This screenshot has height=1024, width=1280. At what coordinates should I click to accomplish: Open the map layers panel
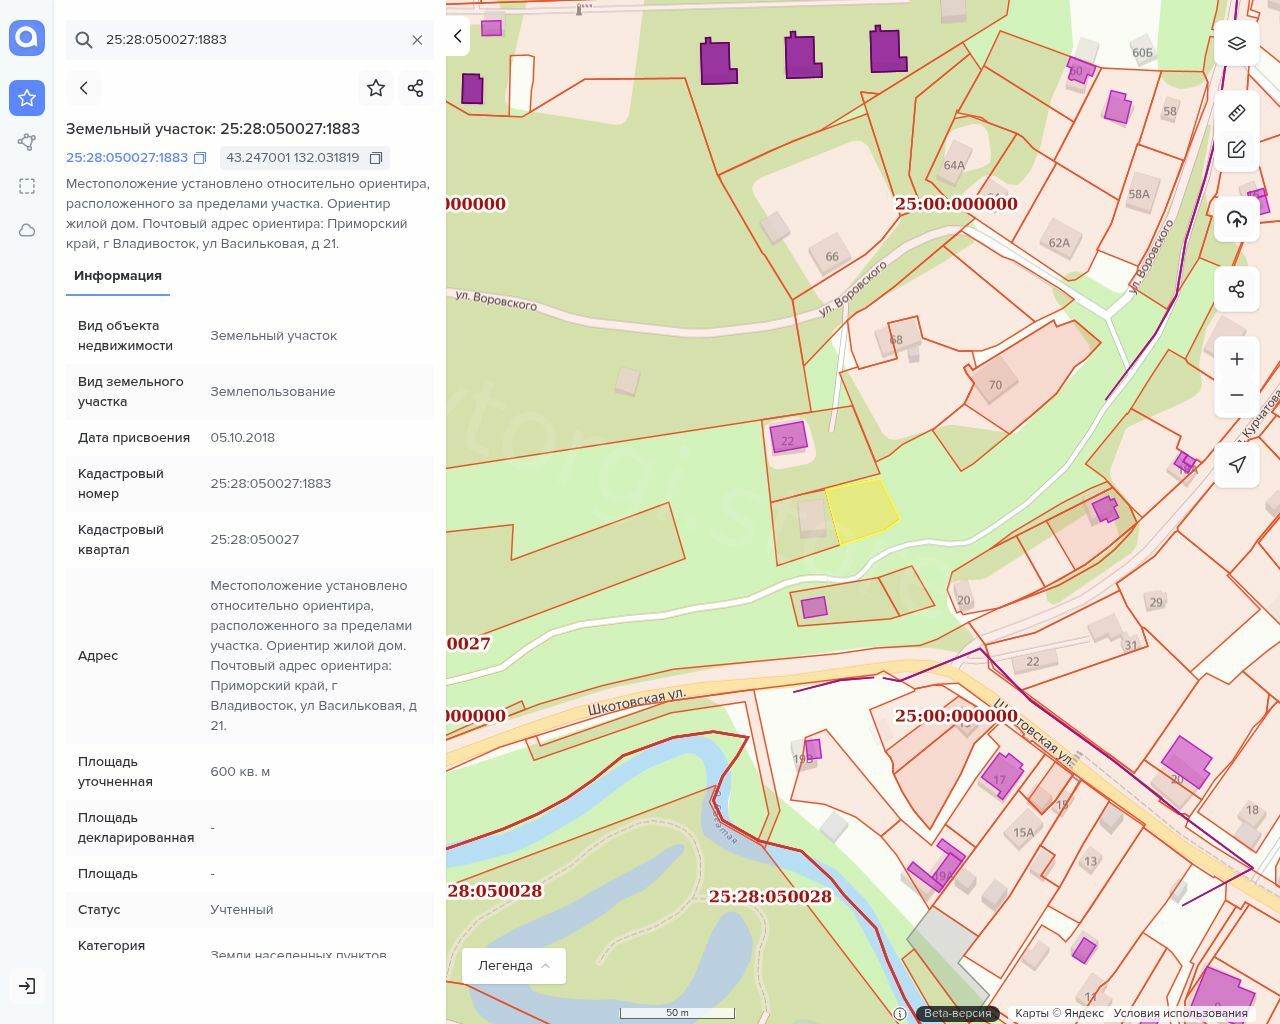1237,44
